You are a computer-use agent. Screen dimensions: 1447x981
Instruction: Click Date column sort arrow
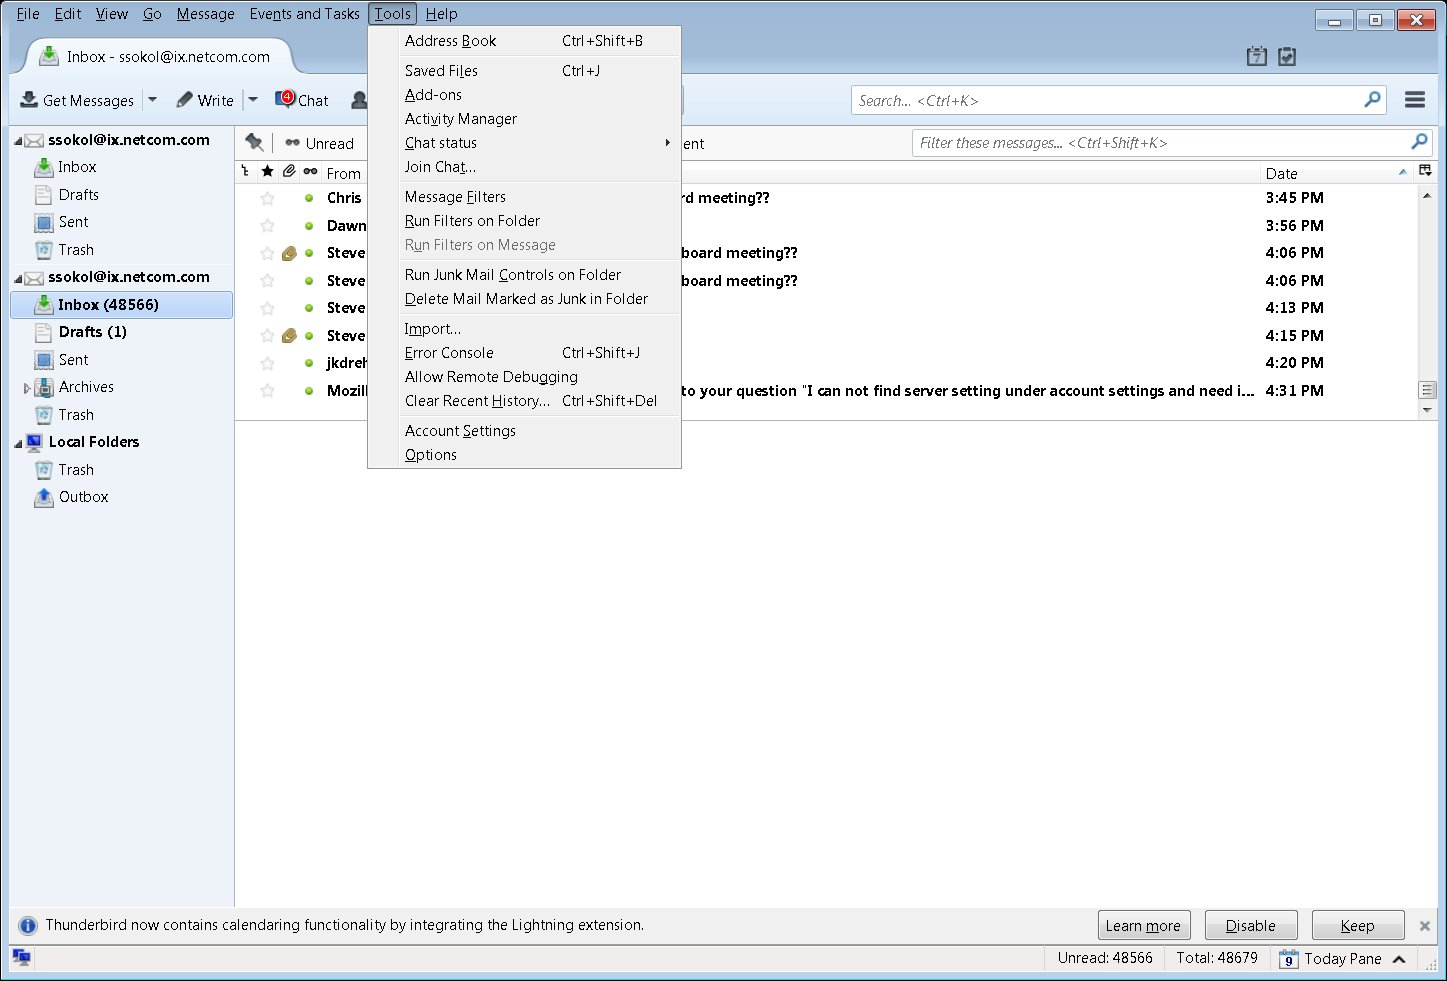1402,172
